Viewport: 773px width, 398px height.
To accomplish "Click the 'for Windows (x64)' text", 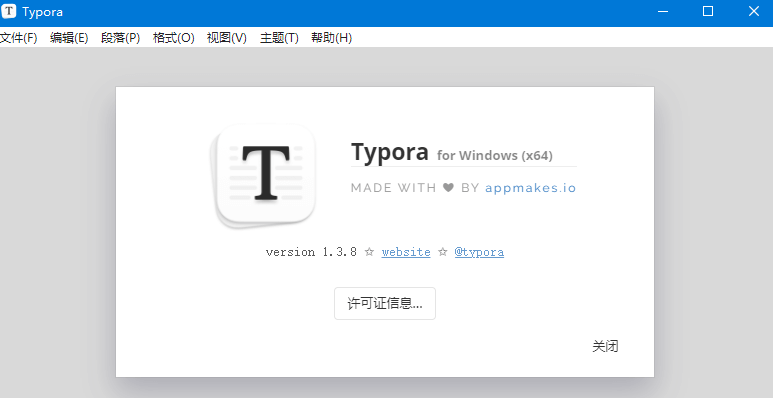I will click(x=494, y=155).
